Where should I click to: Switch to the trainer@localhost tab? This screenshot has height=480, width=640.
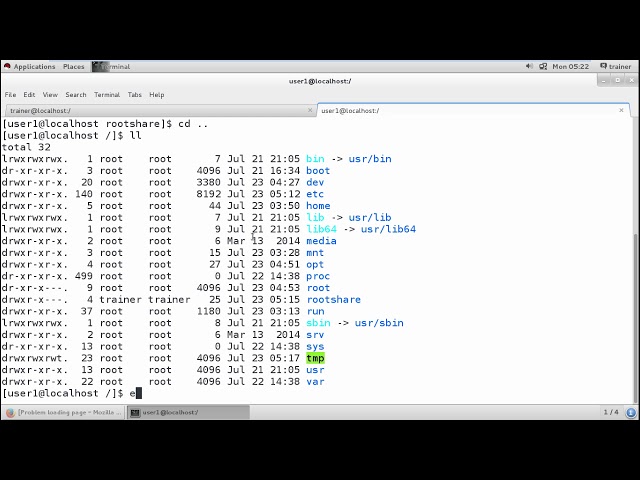159,111
